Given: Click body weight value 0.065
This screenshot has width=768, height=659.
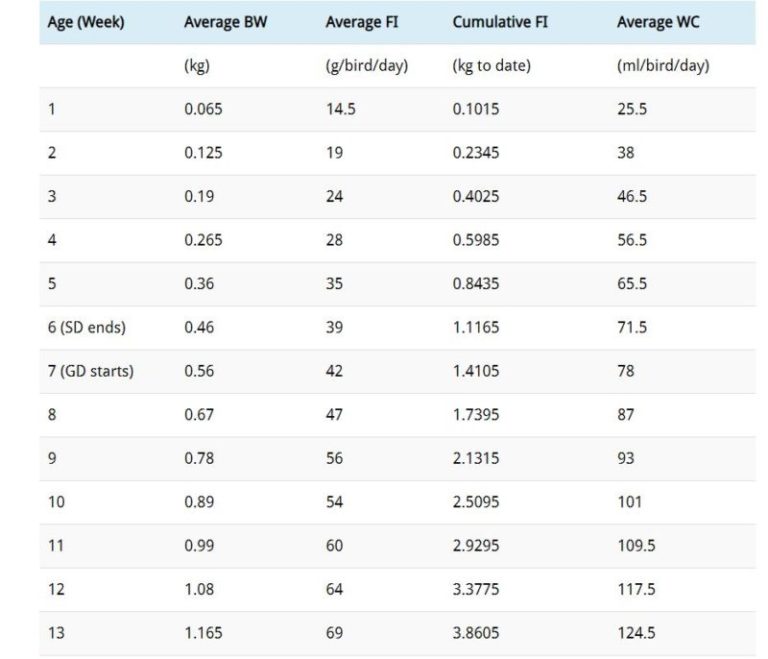Looking at the screenshot, I should point(203,109).
